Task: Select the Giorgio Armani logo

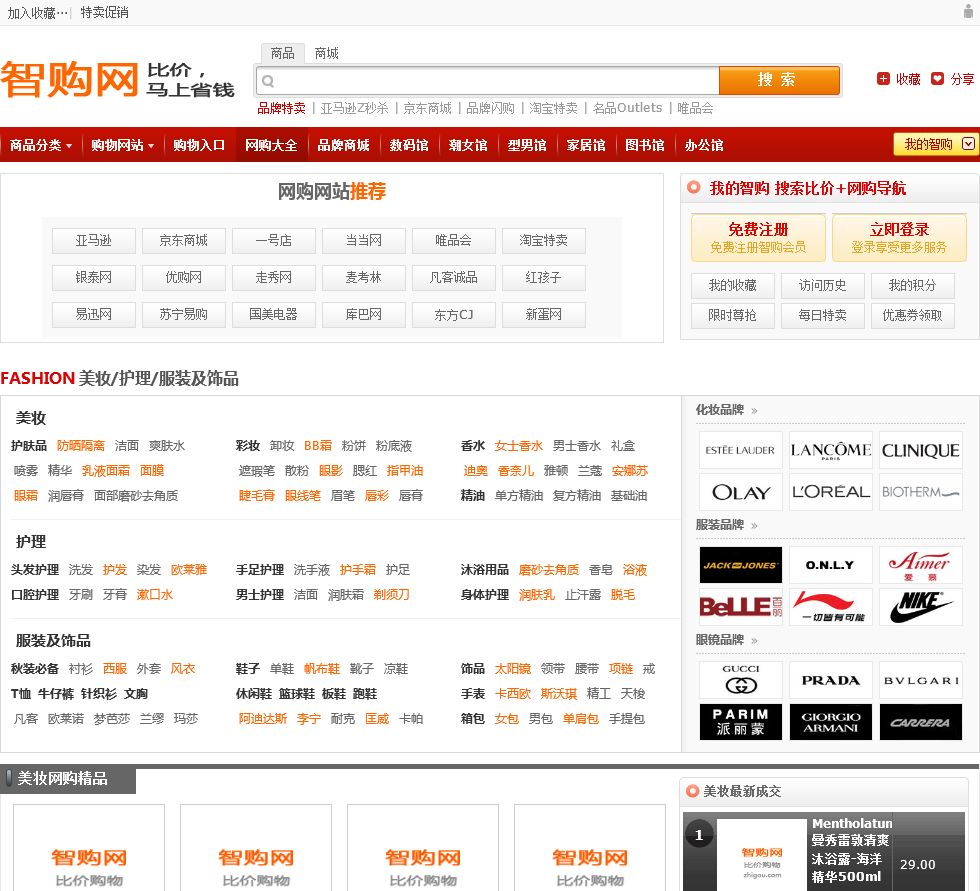Action: [830, 722]
